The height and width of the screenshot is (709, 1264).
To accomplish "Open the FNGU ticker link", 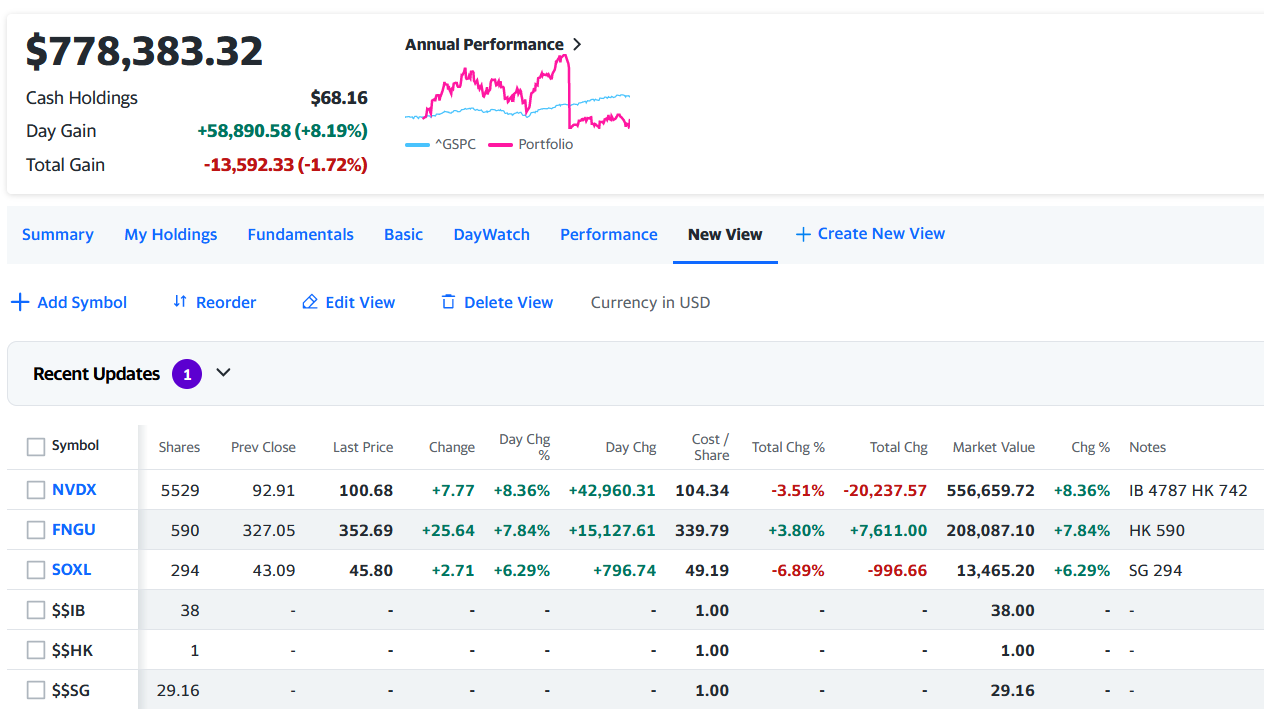I will pyautogui.click(x=74, y=530).
